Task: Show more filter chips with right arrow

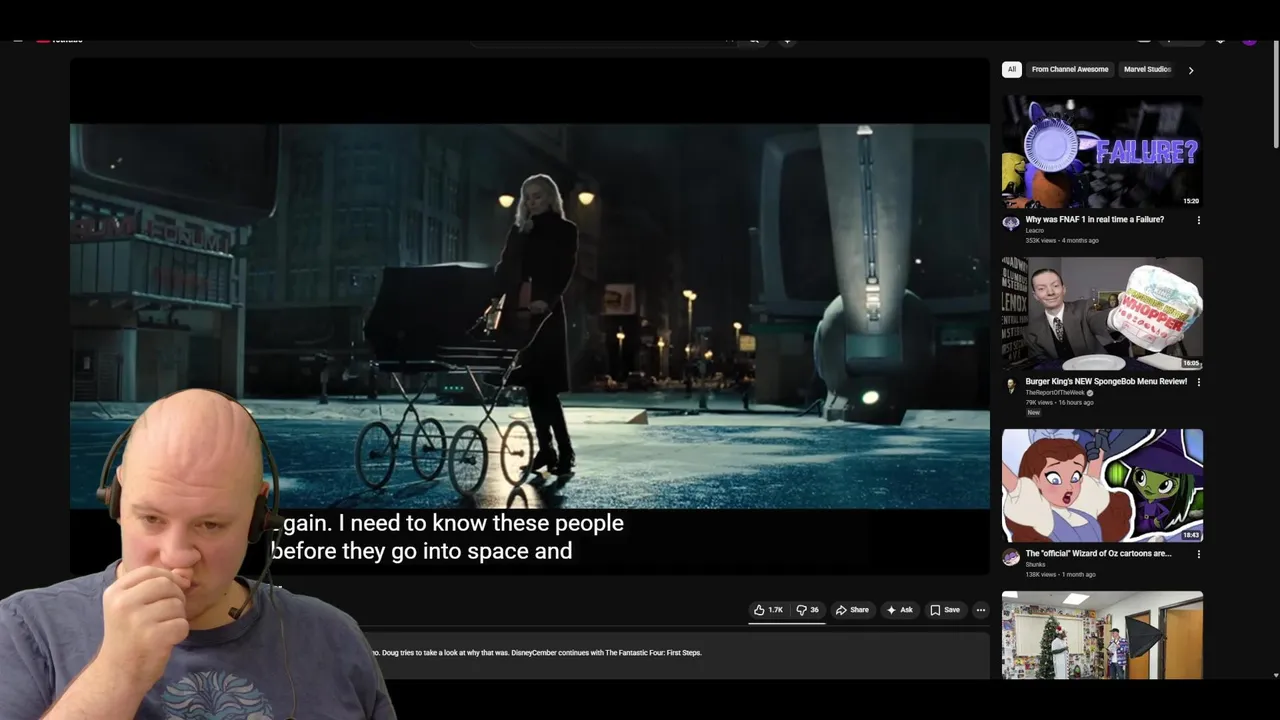Action: click(x=1190, y=70)
